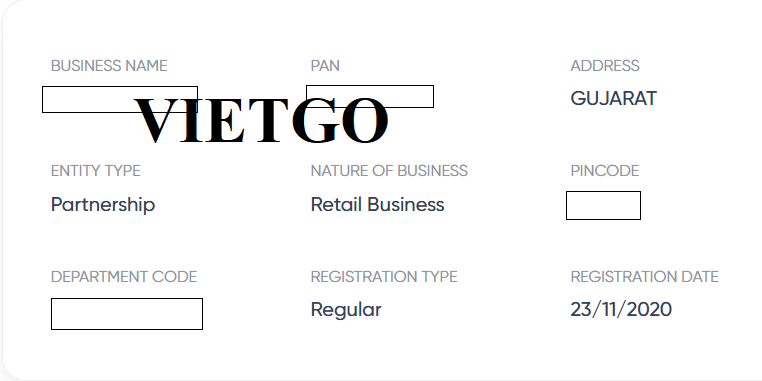Click the ENTITY TYPE label
762x381 pixels.
[x=96, y=171]
